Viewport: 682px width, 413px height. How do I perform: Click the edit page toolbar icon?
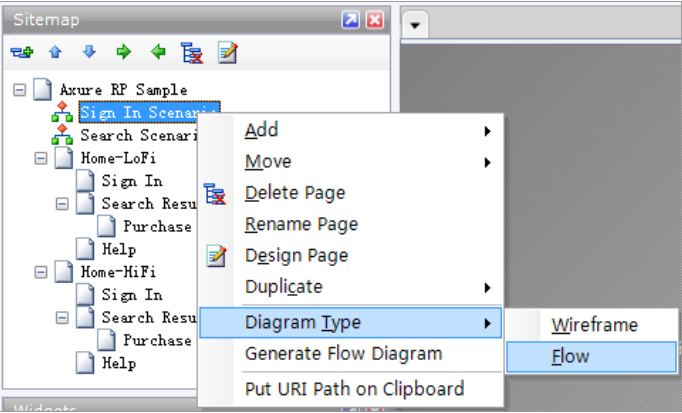227,53
